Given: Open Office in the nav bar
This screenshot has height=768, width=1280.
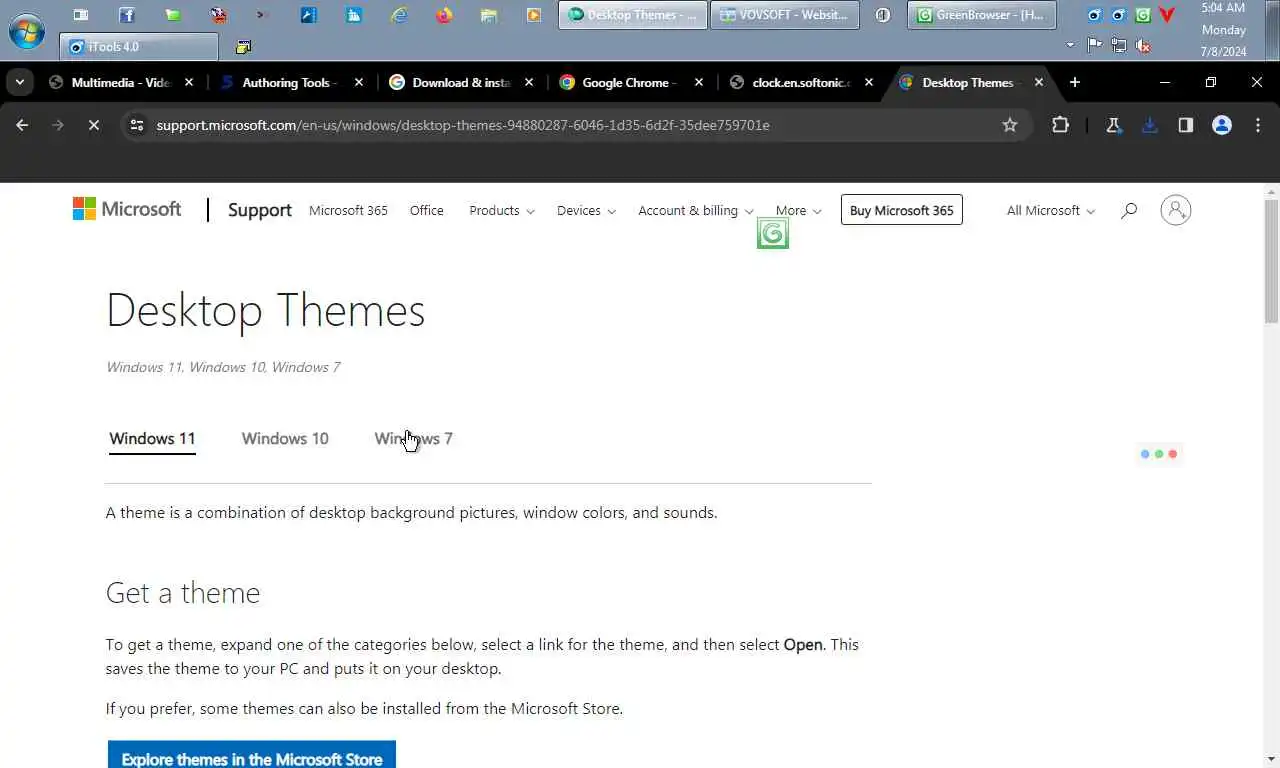Looking at the screenshot, I should [426, 210].
